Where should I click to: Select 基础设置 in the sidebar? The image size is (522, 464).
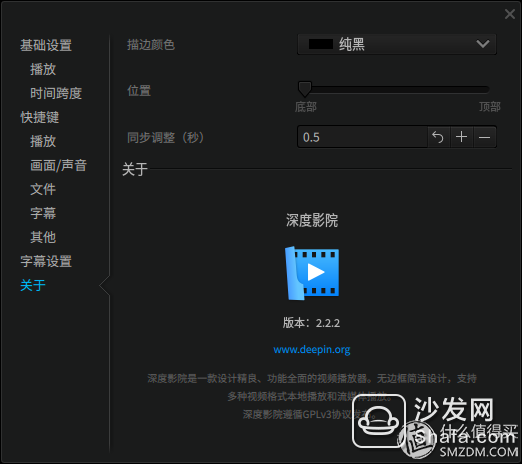click(46, 45)
